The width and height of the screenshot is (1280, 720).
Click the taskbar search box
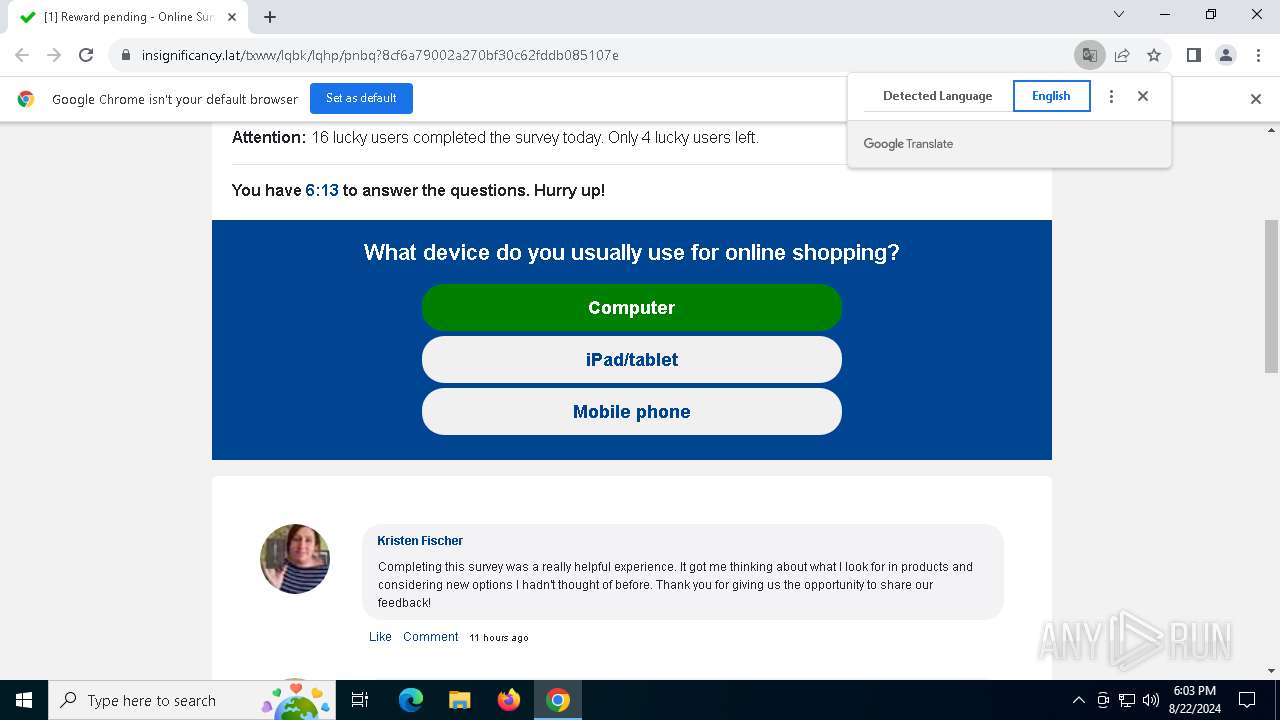(x=194, y=700)
